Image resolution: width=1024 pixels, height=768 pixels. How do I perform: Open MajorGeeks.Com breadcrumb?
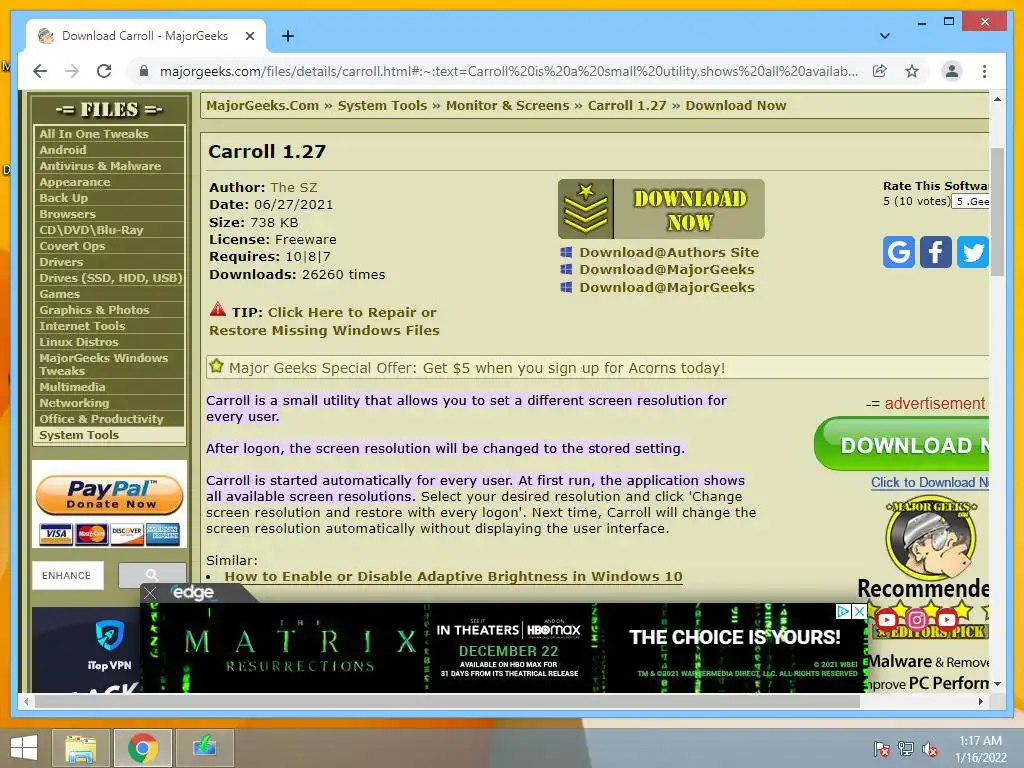click(x=263, y=106)
